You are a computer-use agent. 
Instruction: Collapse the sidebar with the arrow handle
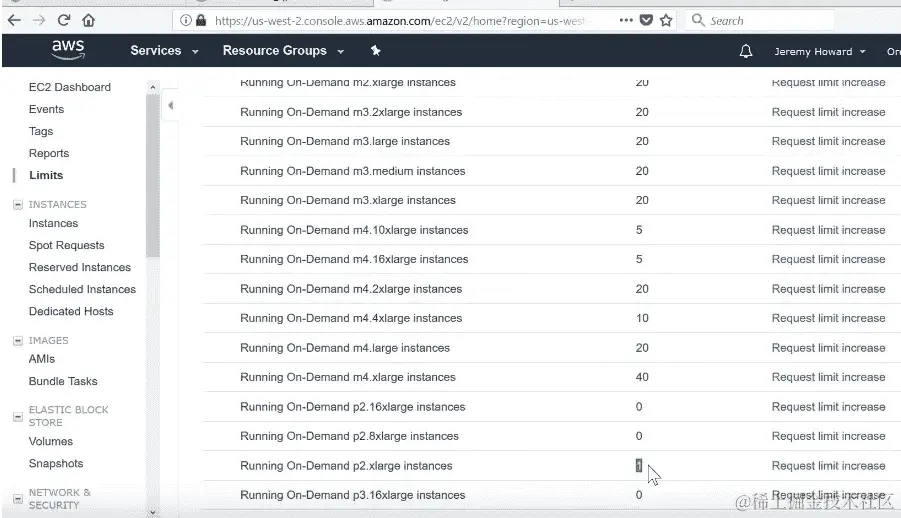170,105
